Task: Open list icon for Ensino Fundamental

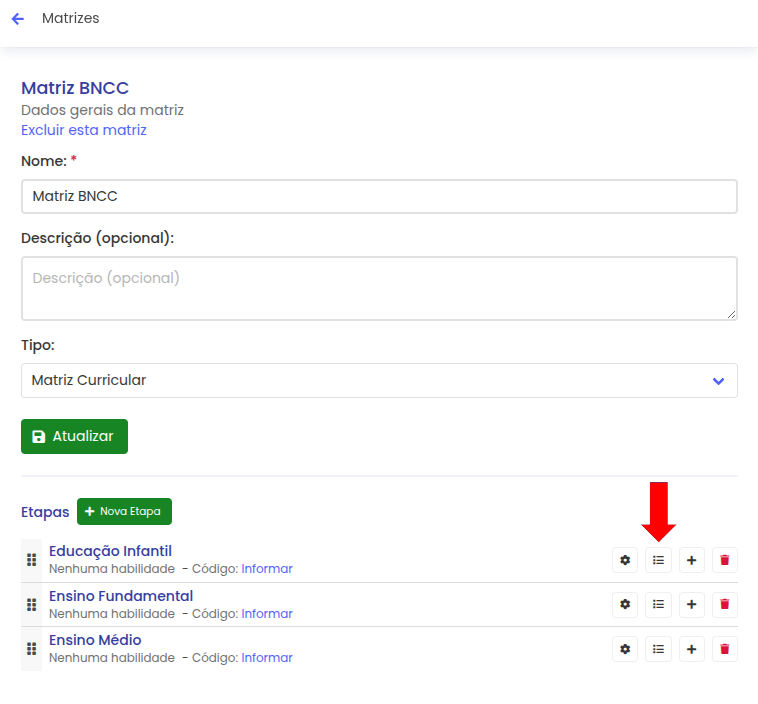Action: coord(658,604)
